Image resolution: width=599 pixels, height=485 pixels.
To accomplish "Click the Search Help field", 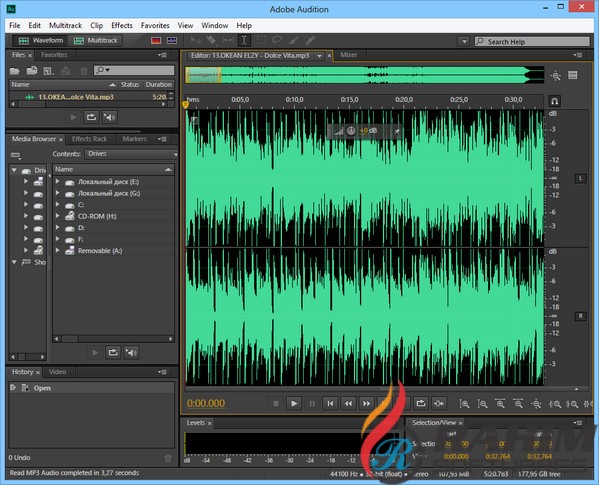I will (x=533, y=42).
